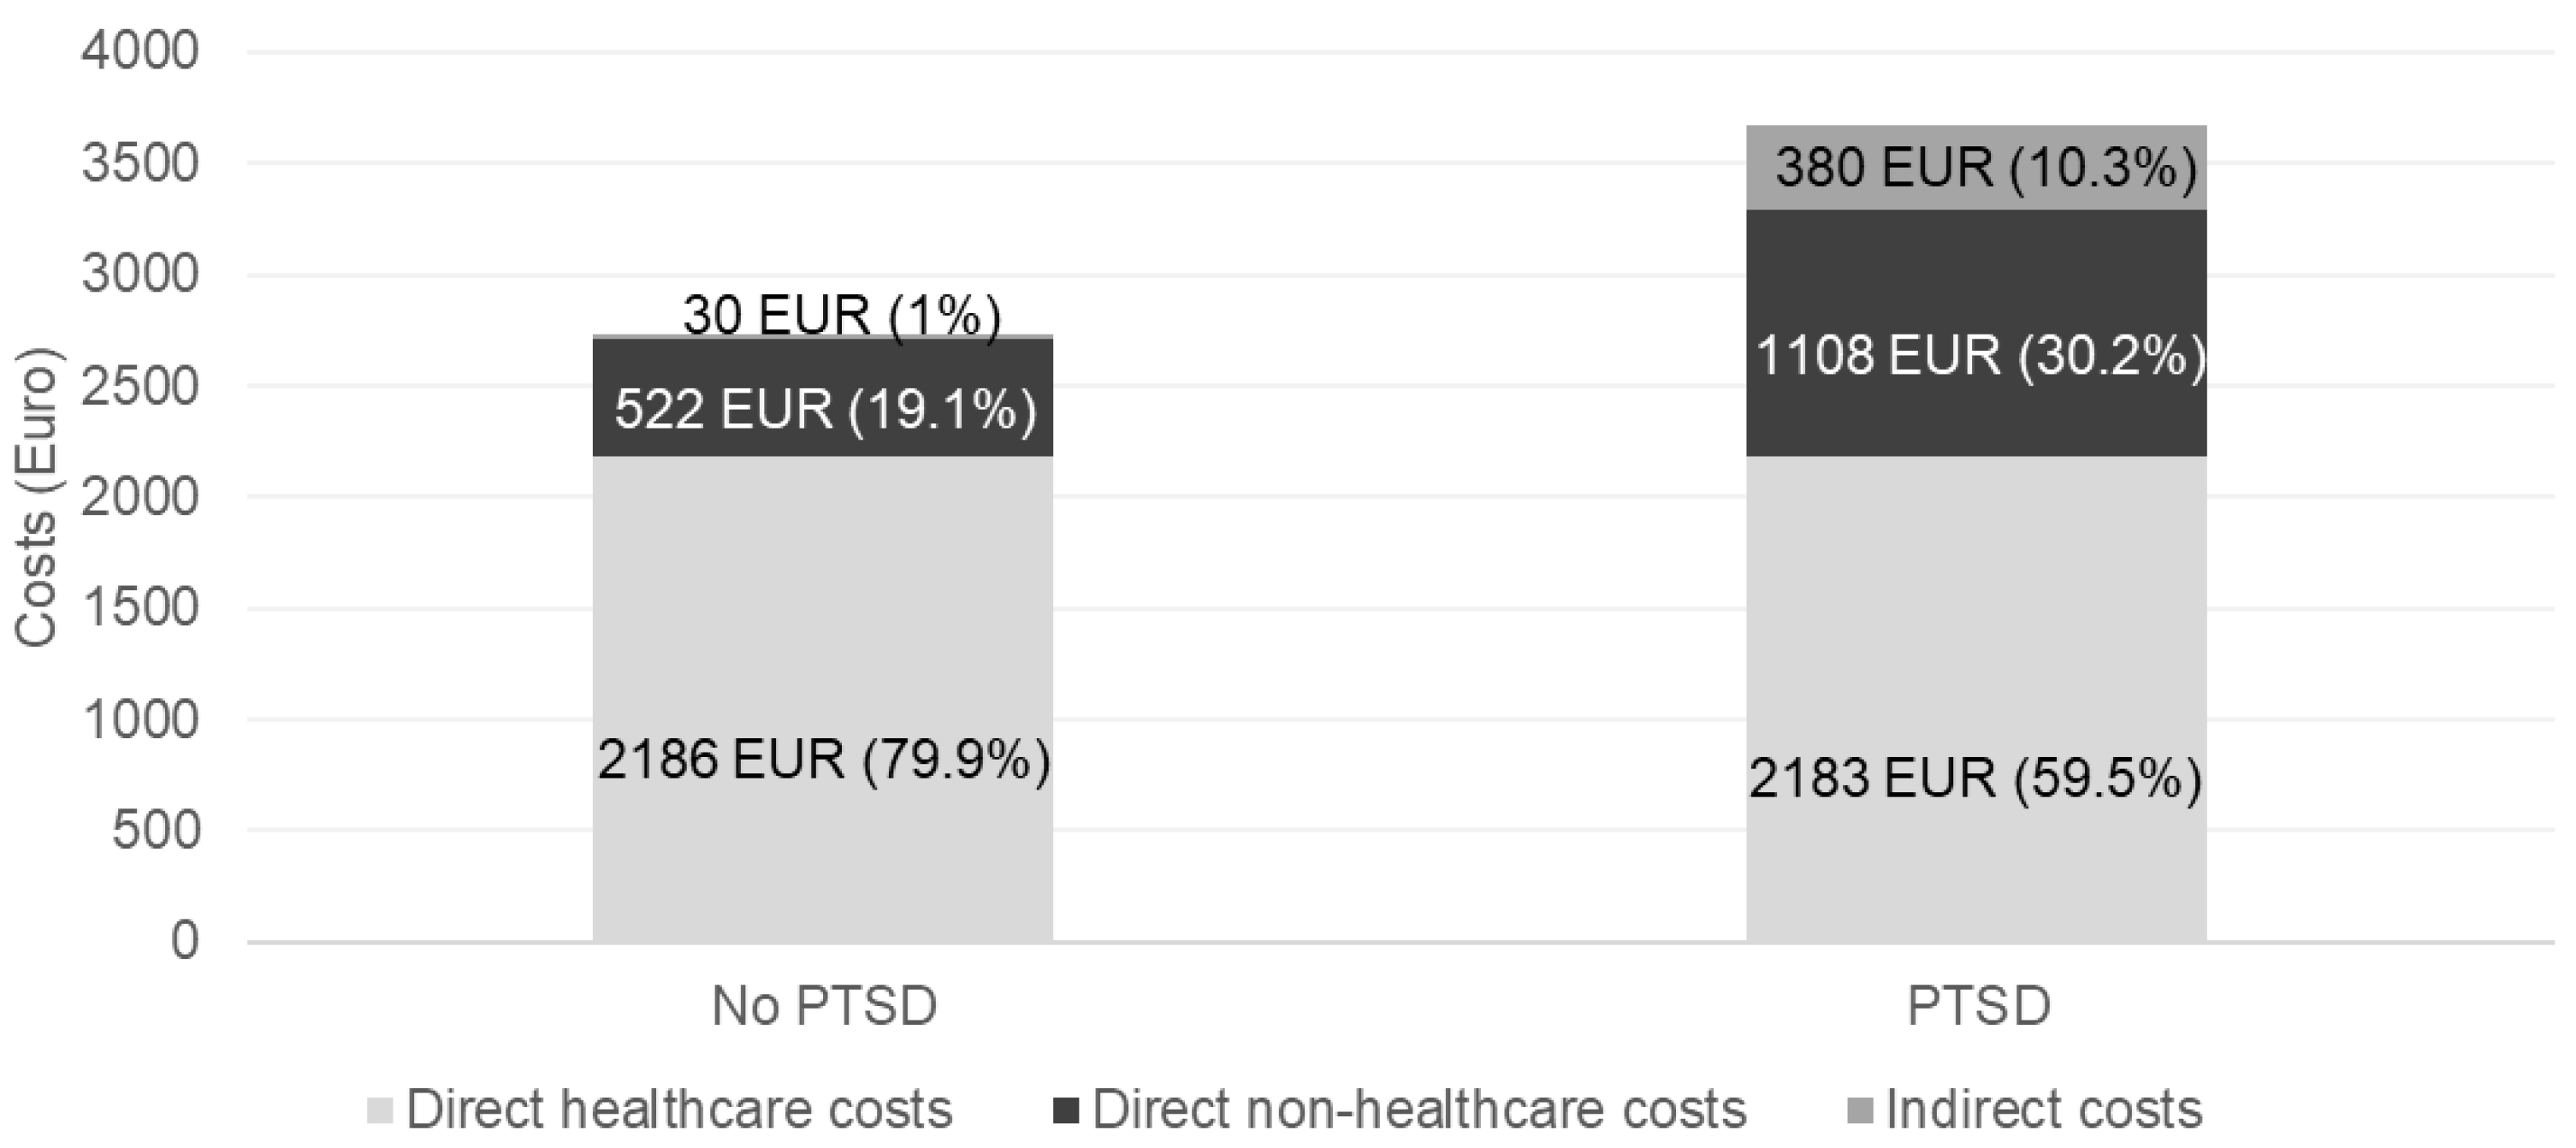Click the "2183 EUR (59.5%)" data label
The image size is (2576, 1148).
click(x=1975, y=779)
